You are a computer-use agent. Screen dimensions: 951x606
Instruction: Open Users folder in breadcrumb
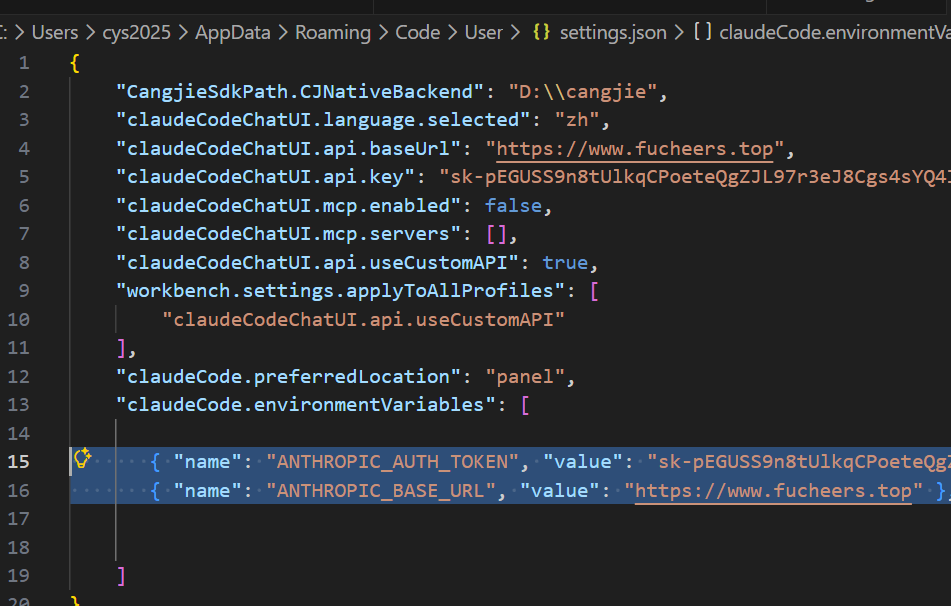click(x=55, y=32)
